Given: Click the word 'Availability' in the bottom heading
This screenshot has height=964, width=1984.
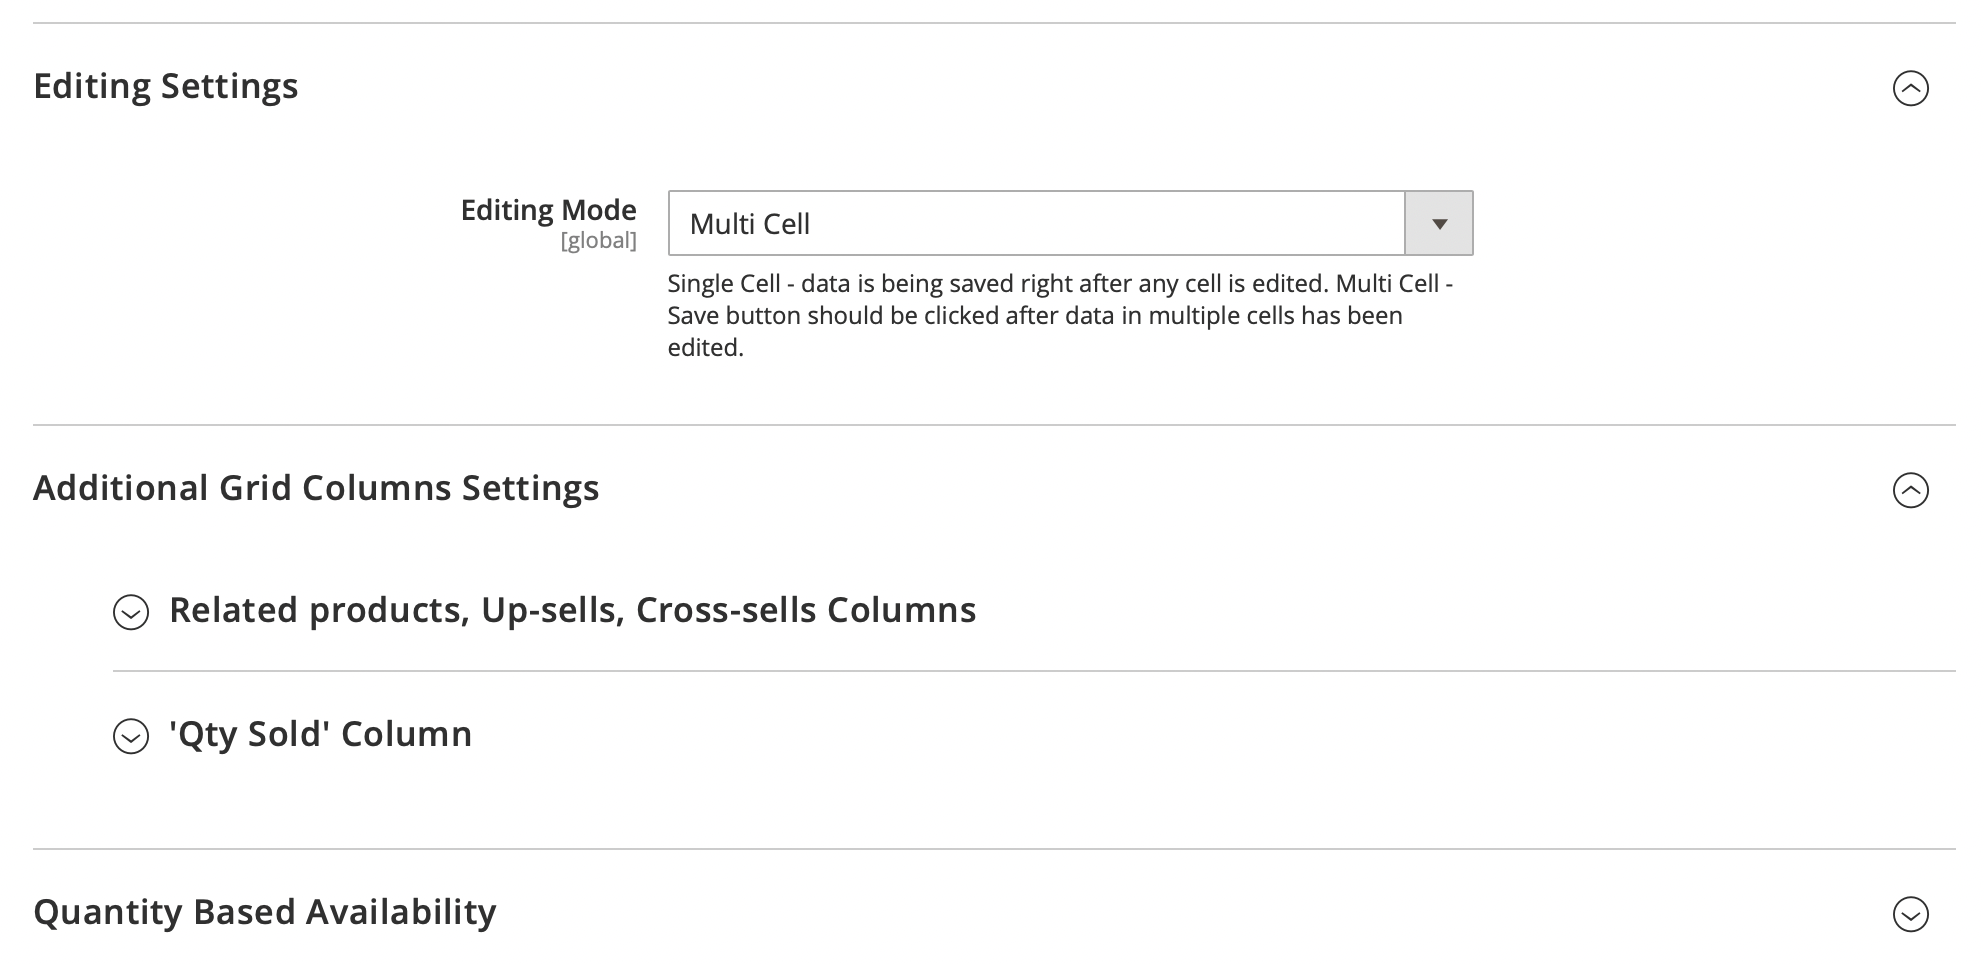Looking at the screenshot, I should point(401,912).
